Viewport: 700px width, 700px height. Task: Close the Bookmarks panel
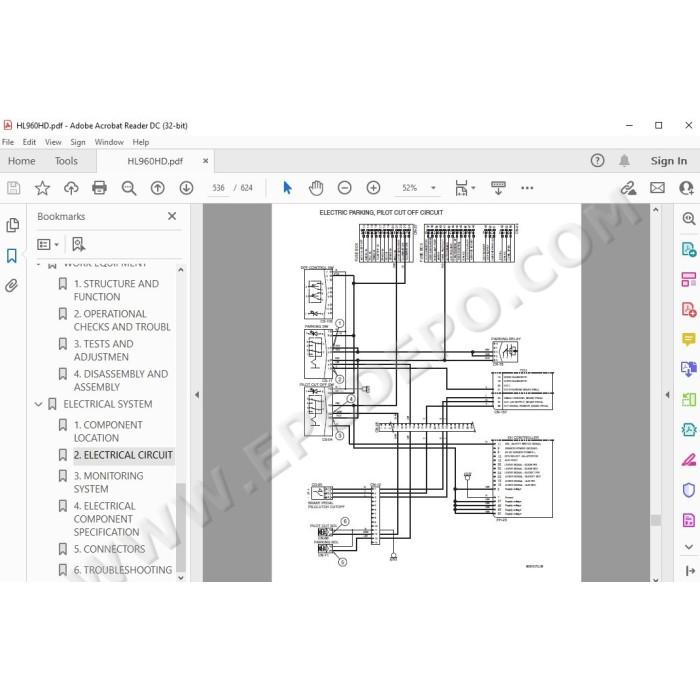(x=172, y=216)
